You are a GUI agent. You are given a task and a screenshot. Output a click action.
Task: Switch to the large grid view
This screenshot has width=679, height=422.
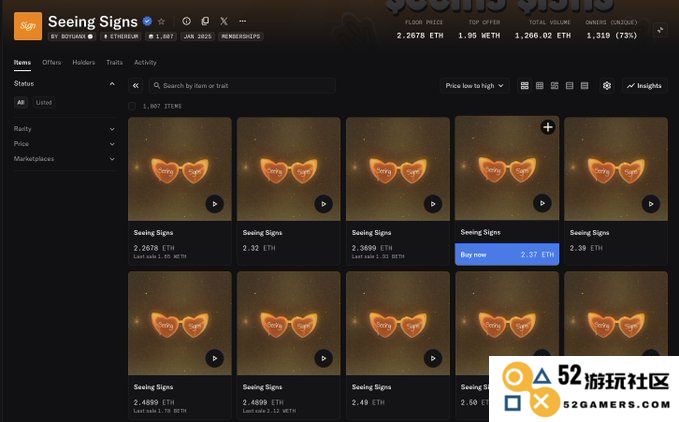[x=524, y=86]
